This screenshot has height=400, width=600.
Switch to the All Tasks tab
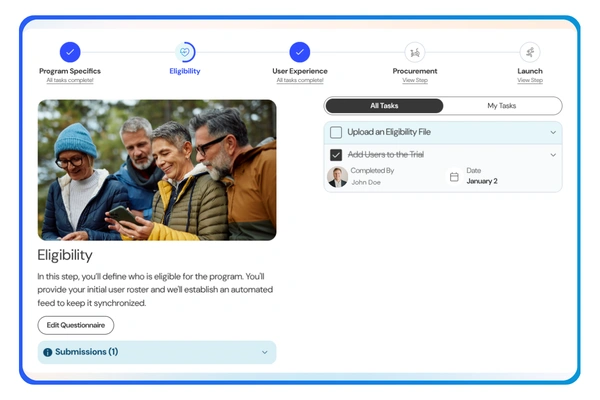(384, 106)
